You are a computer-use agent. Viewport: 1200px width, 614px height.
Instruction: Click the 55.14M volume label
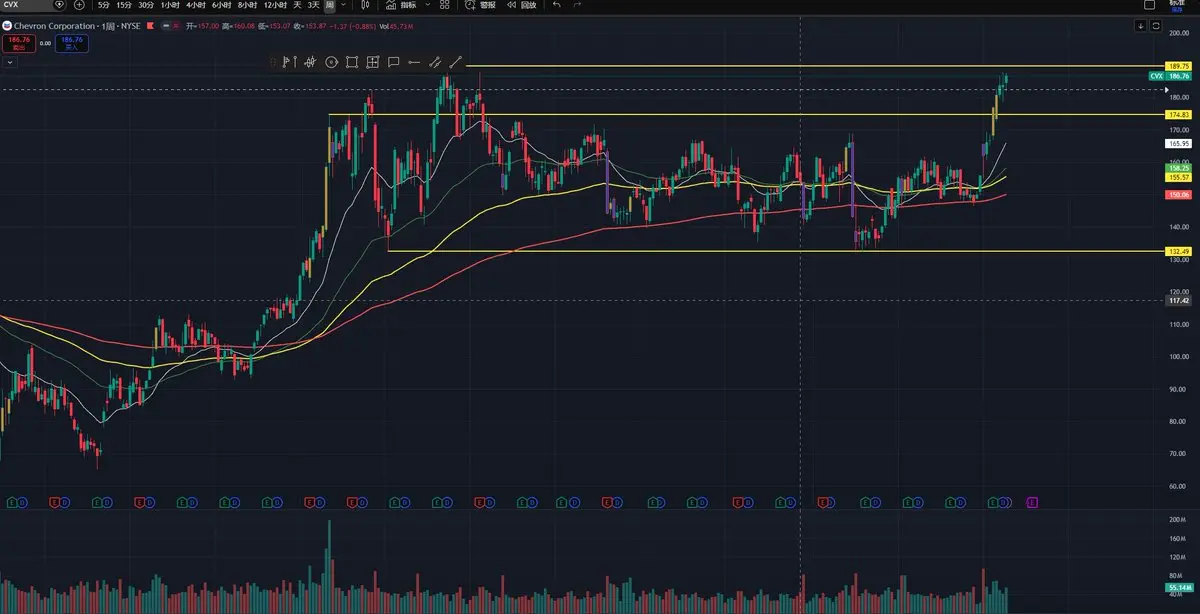1177,587
